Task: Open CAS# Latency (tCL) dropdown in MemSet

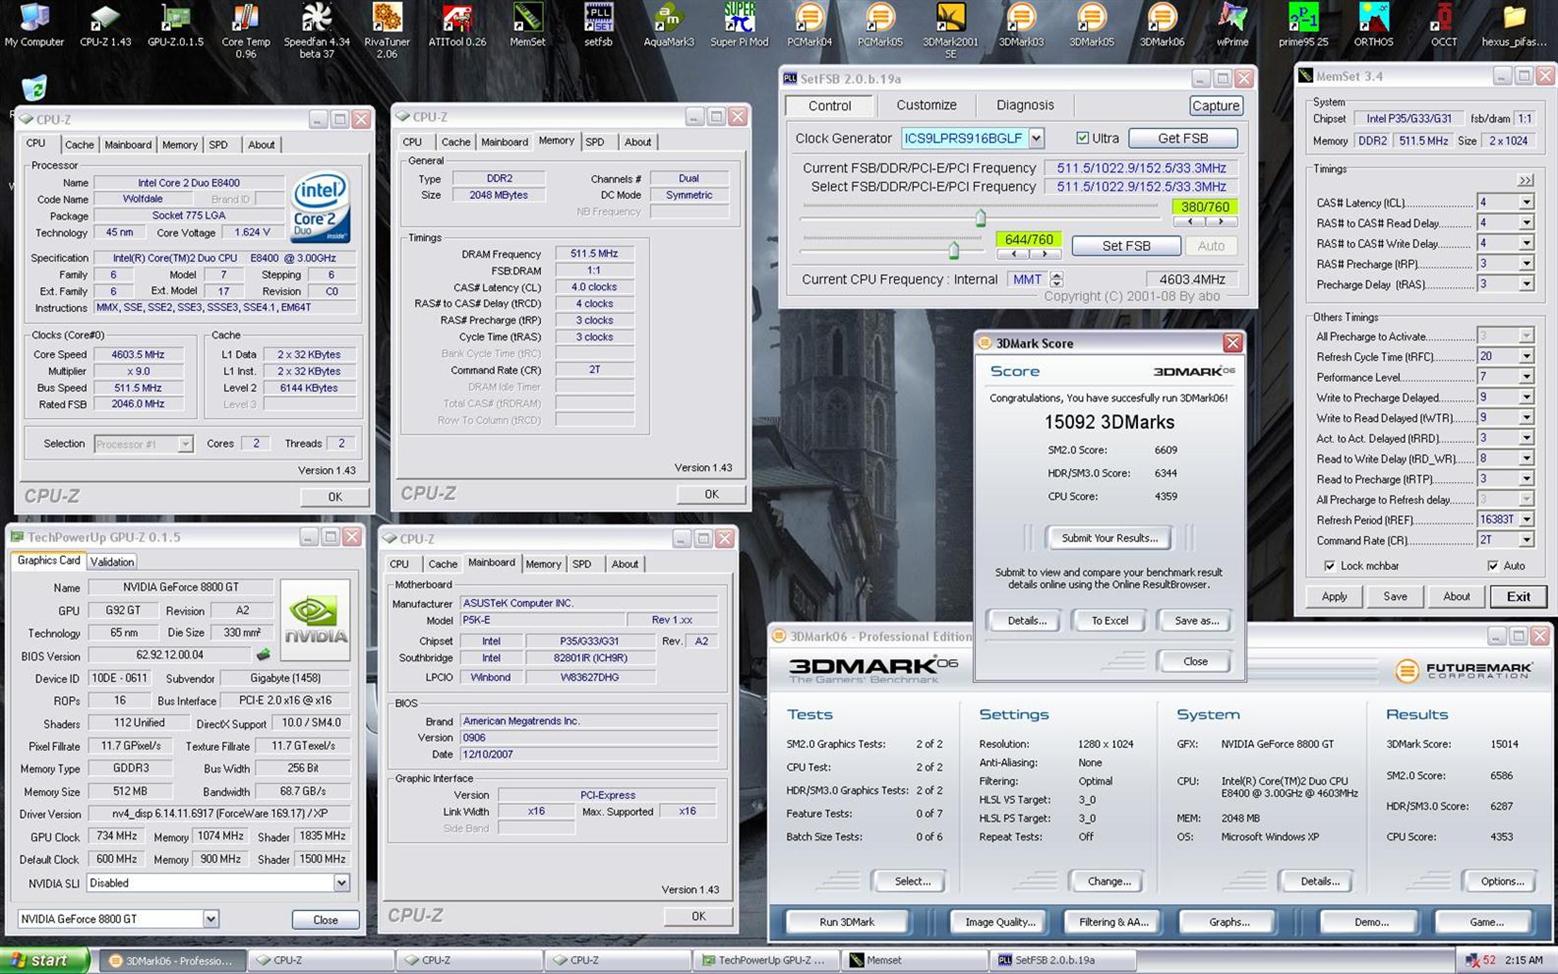Action: pos(1526,202)
